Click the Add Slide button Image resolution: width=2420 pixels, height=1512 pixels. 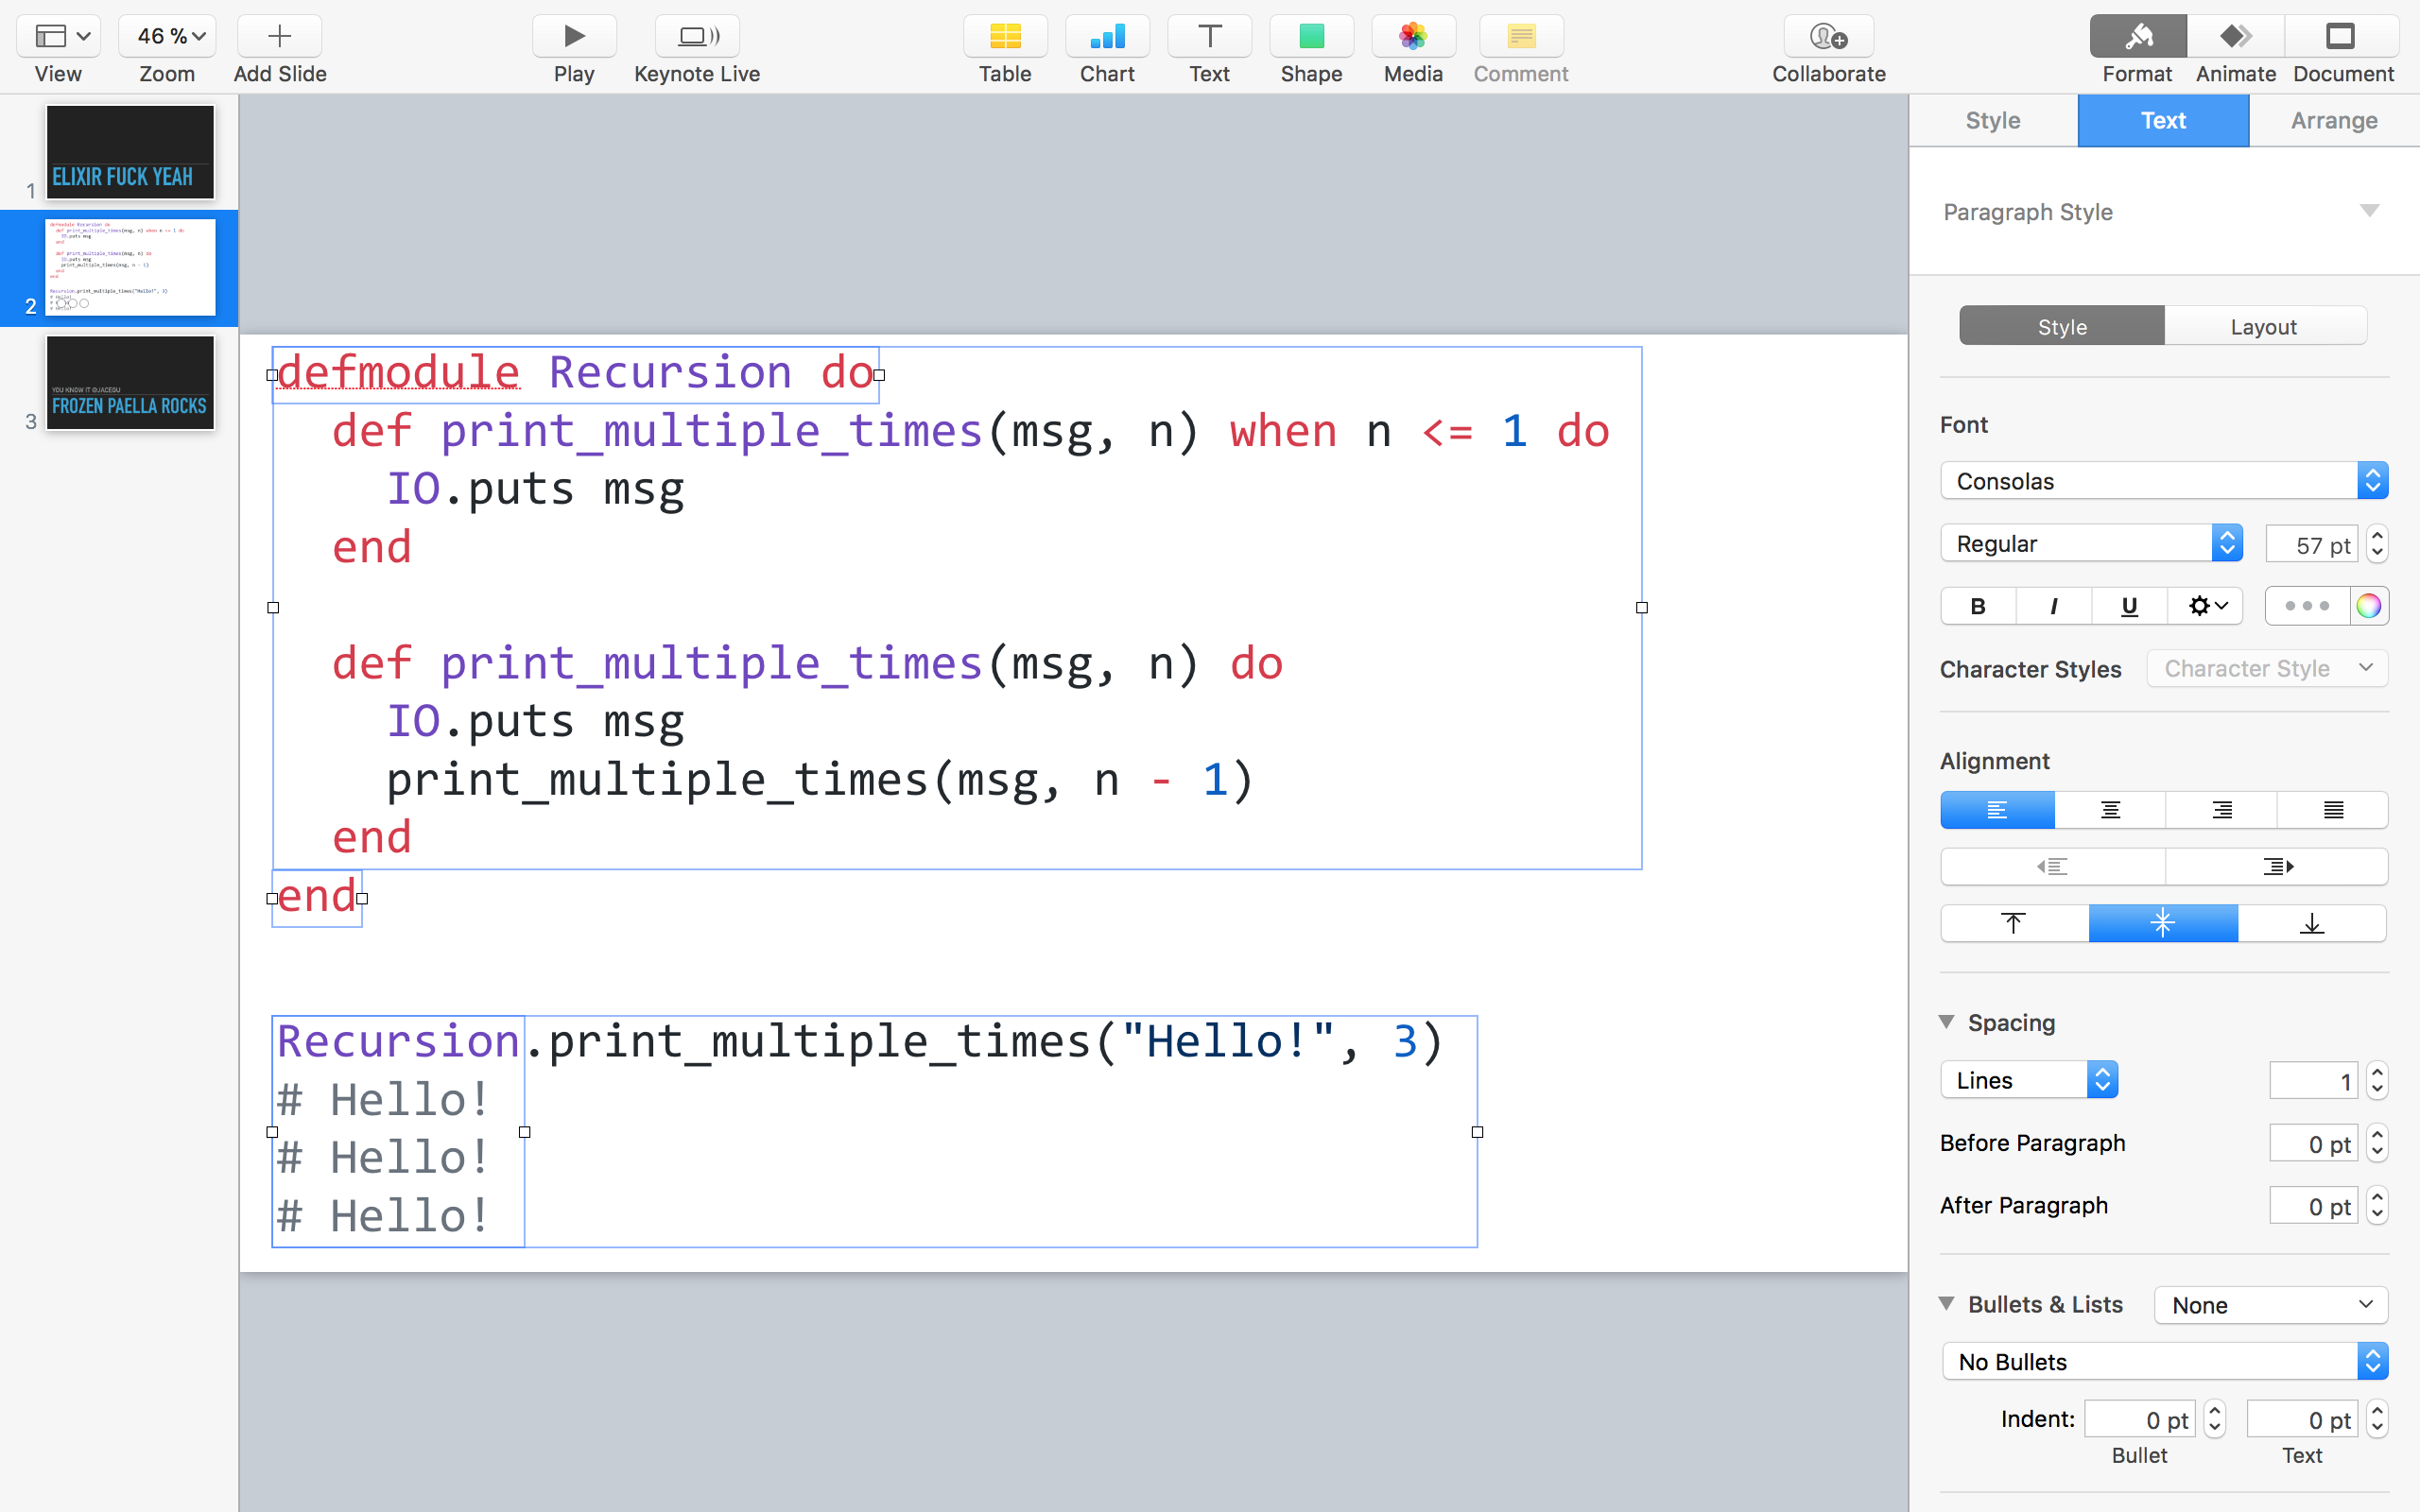click(280, 37)
